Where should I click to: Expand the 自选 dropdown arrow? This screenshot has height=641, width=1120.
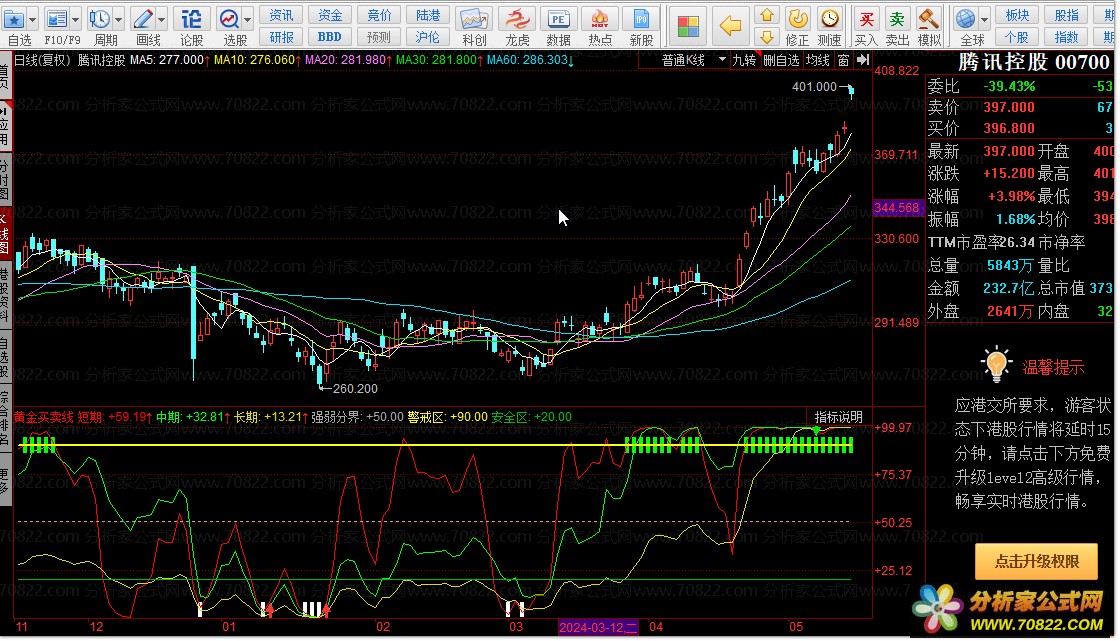(x=32, y=19)
